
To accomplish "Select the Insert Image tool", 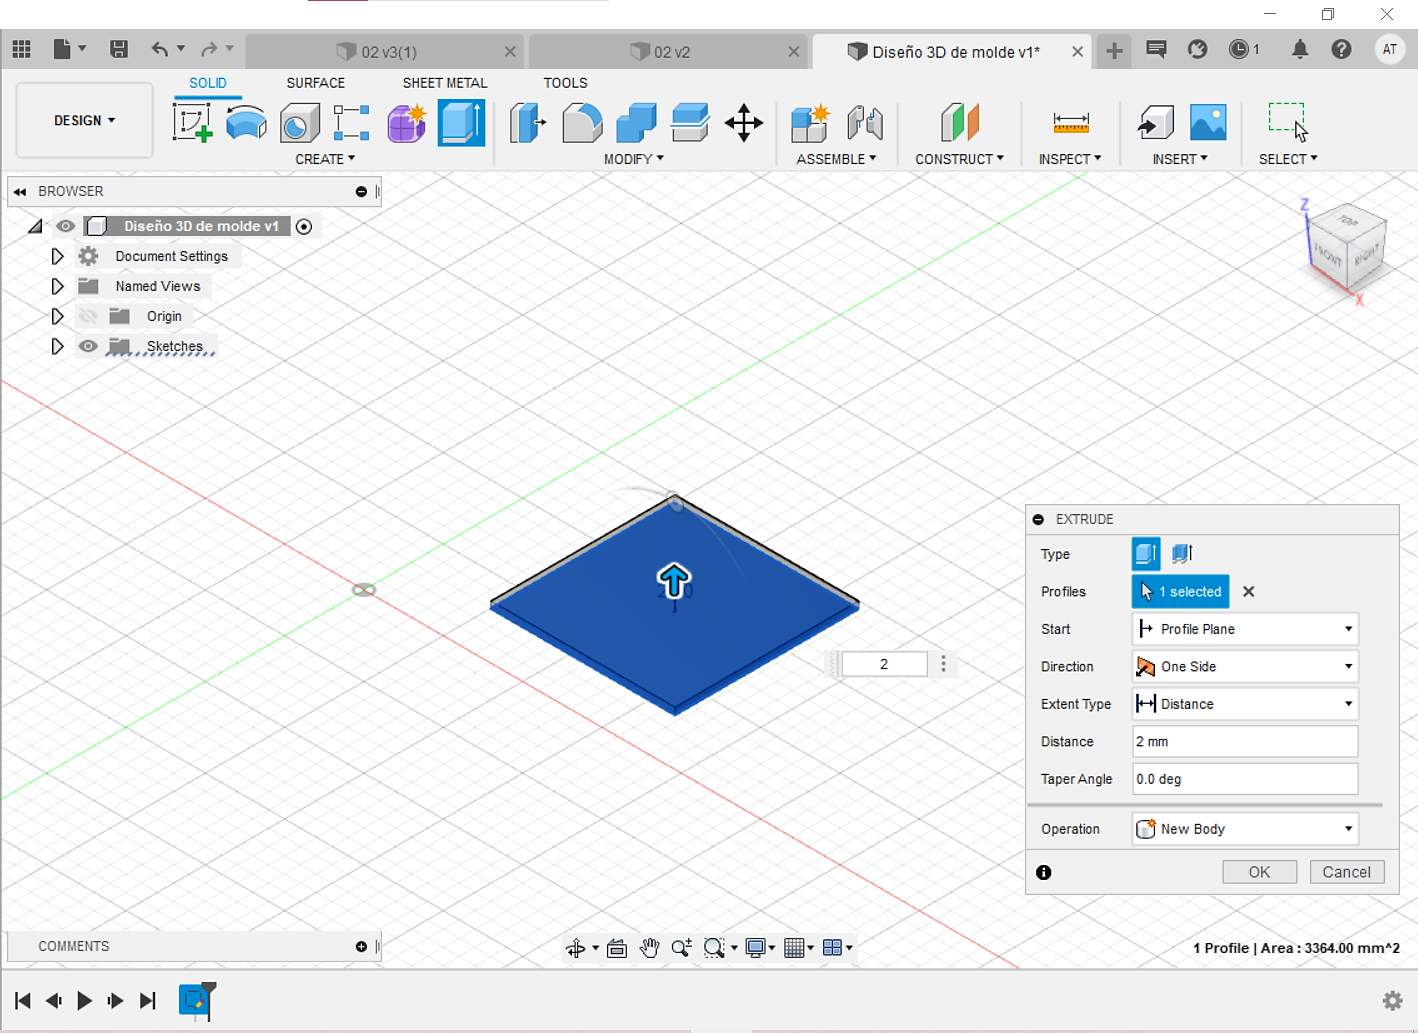I will point(1208,123).
